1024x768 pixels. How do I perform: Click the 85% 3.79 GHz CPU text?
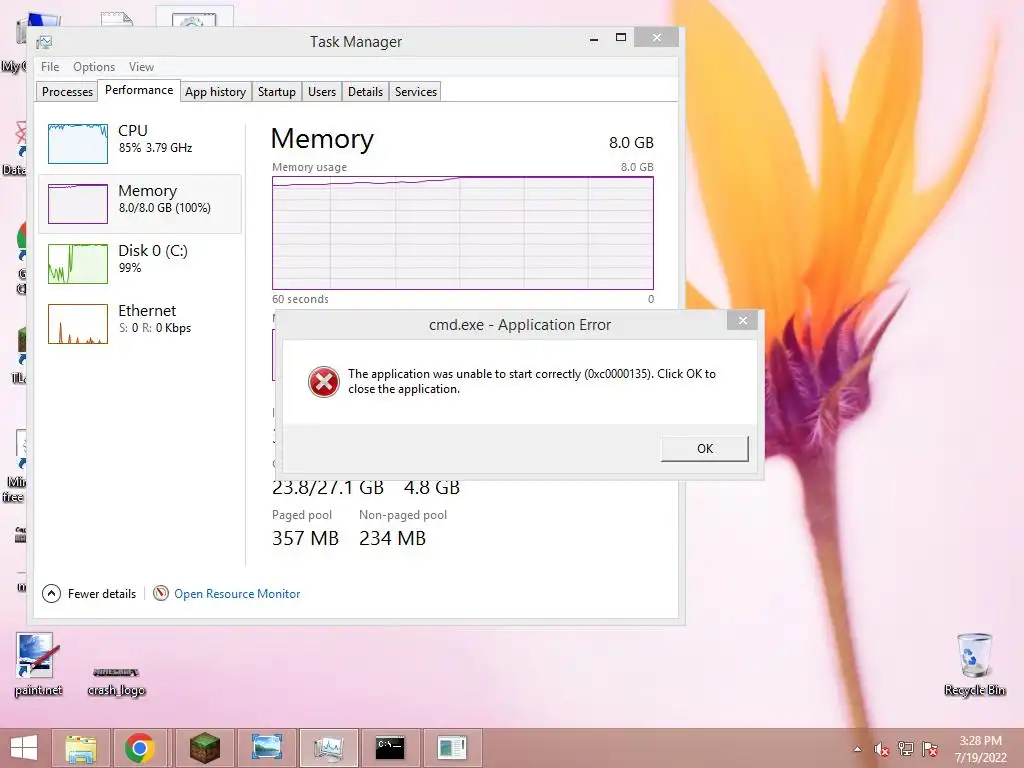pos(155,148)
